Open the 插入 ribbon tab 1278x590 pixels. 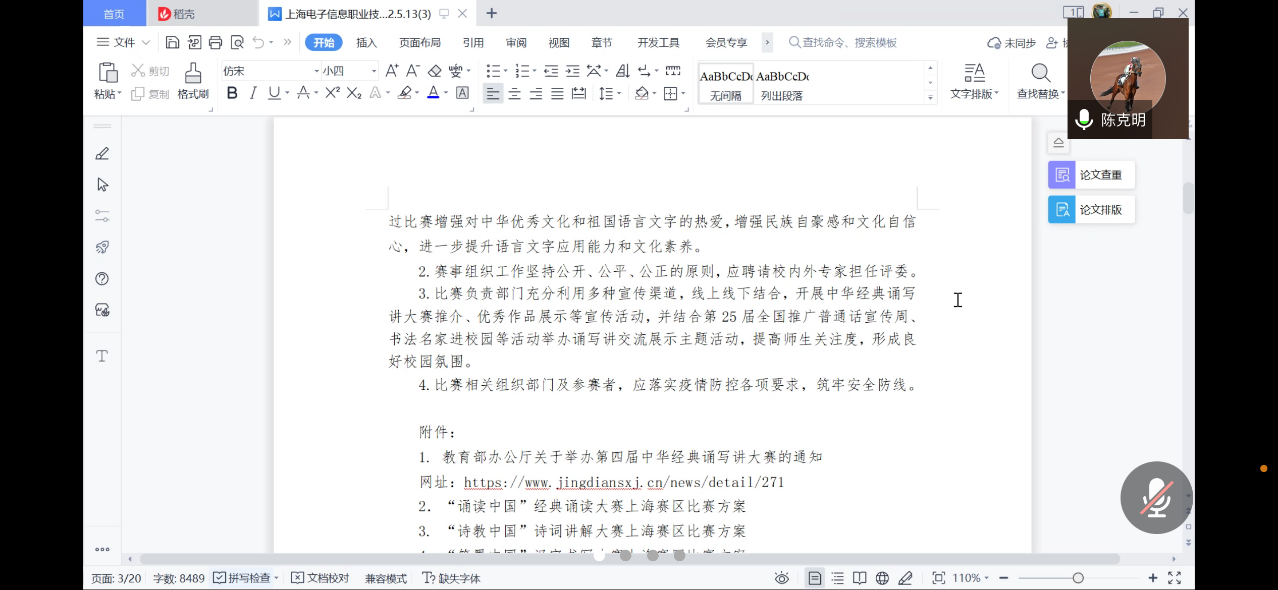[366, 42]
